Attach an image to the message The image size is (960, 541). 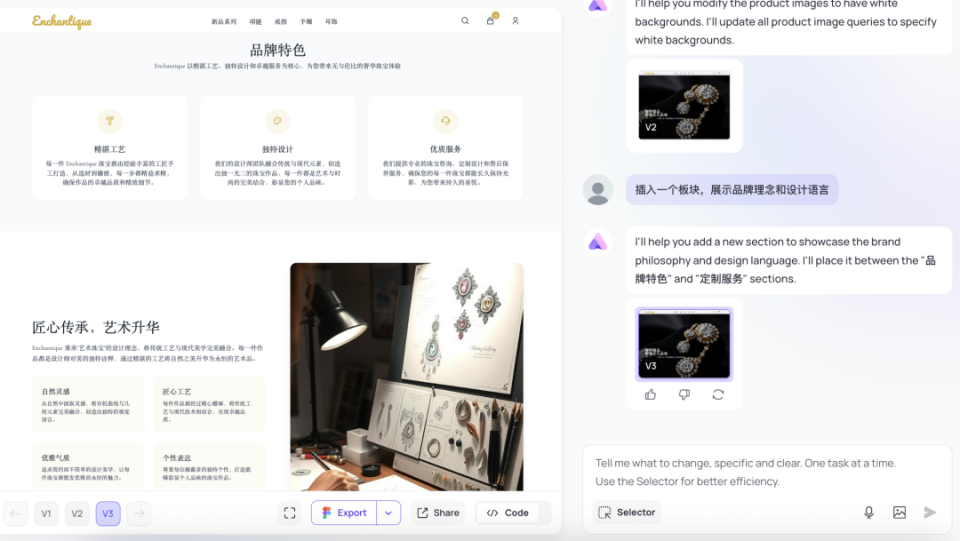click(899, 512)
